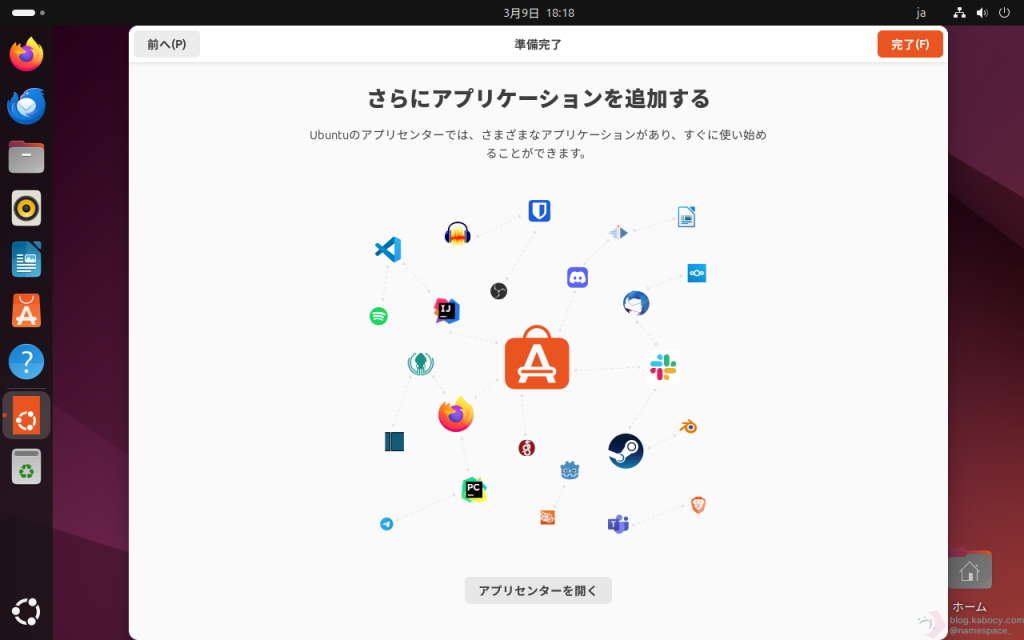Launch Thunderbird mail from the dock
Viewport: 1024px width, 640px height.
point(27,106)
